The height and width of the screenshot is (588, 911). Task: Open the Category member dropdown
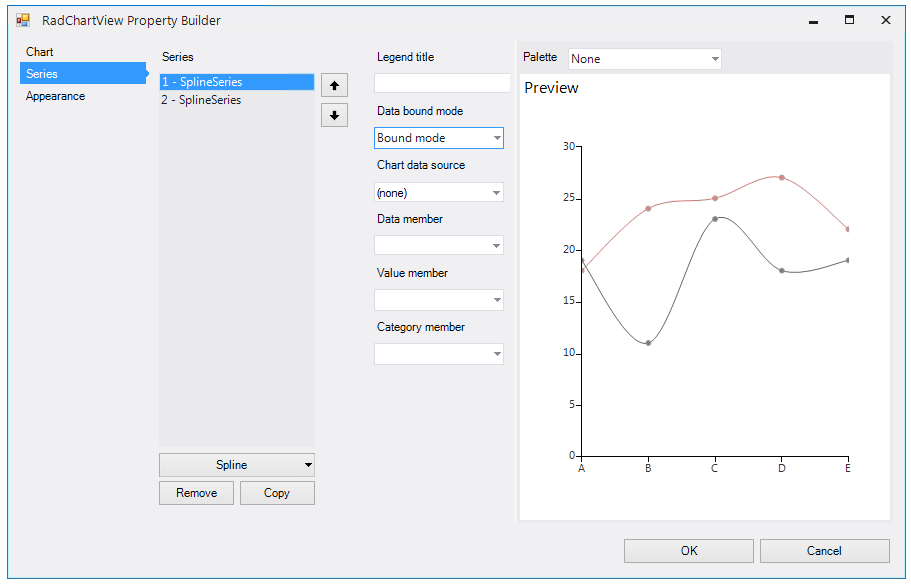coord(438,353)
